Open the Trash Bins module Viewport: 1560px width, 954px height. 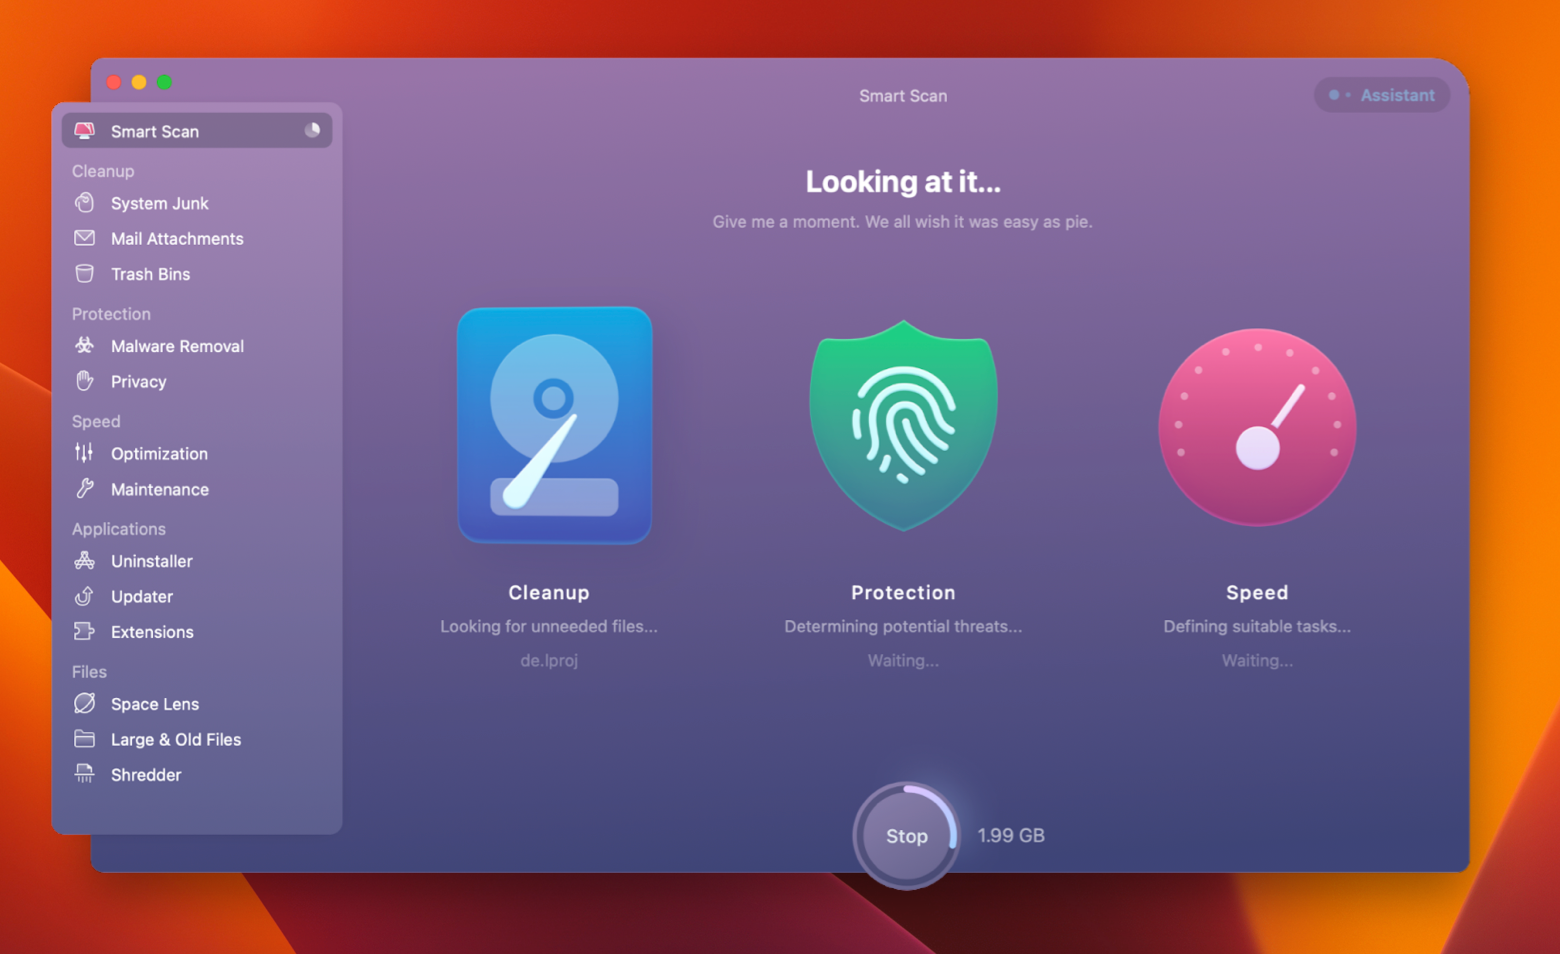pyautogui.click(x=150, y=273)
